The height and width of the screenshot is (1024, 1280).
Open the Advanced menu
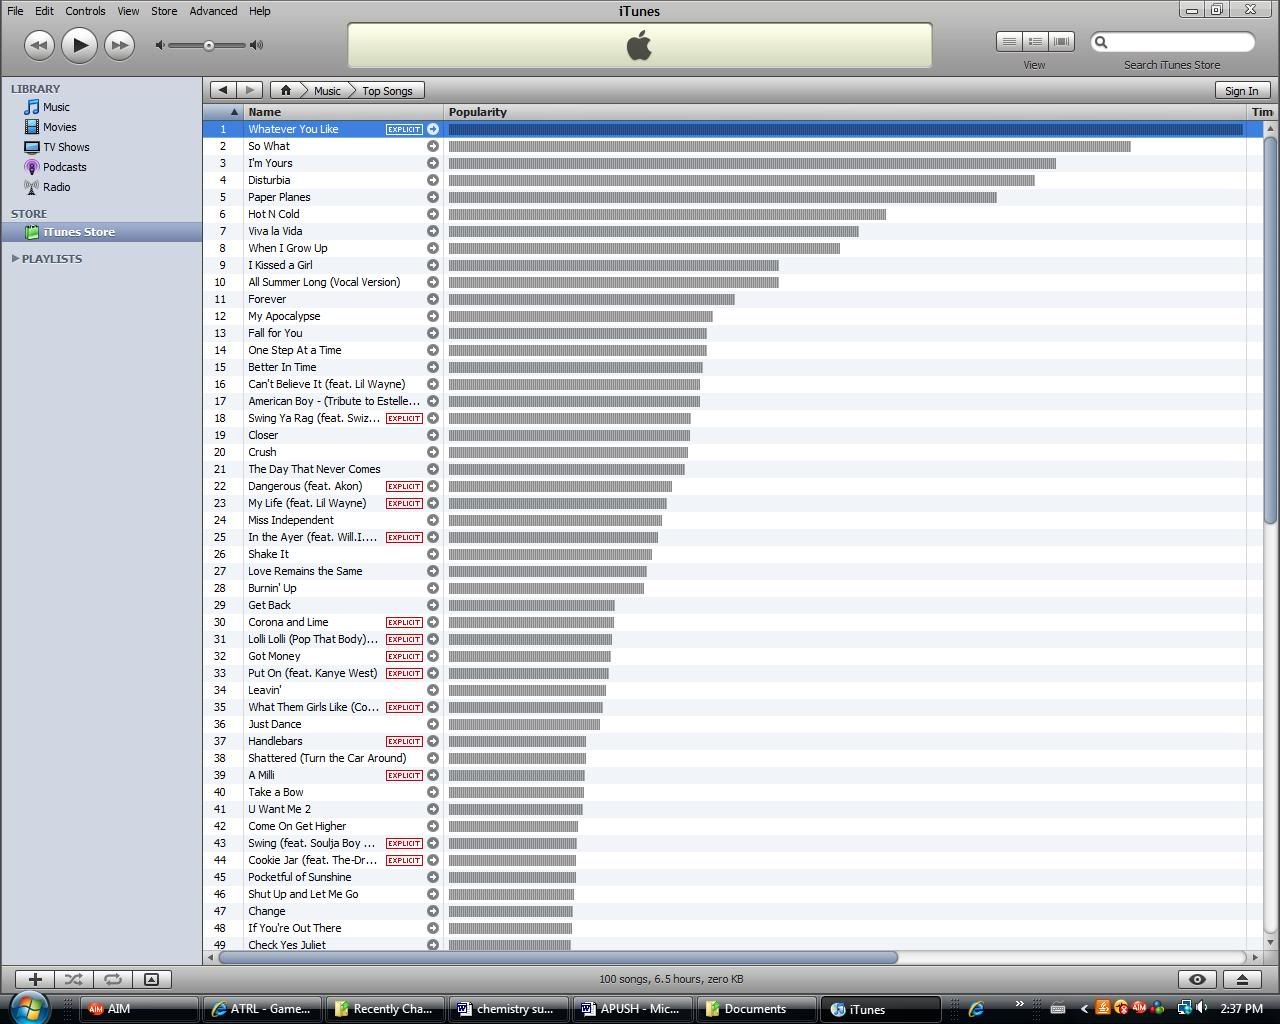[x=213, y=11]
